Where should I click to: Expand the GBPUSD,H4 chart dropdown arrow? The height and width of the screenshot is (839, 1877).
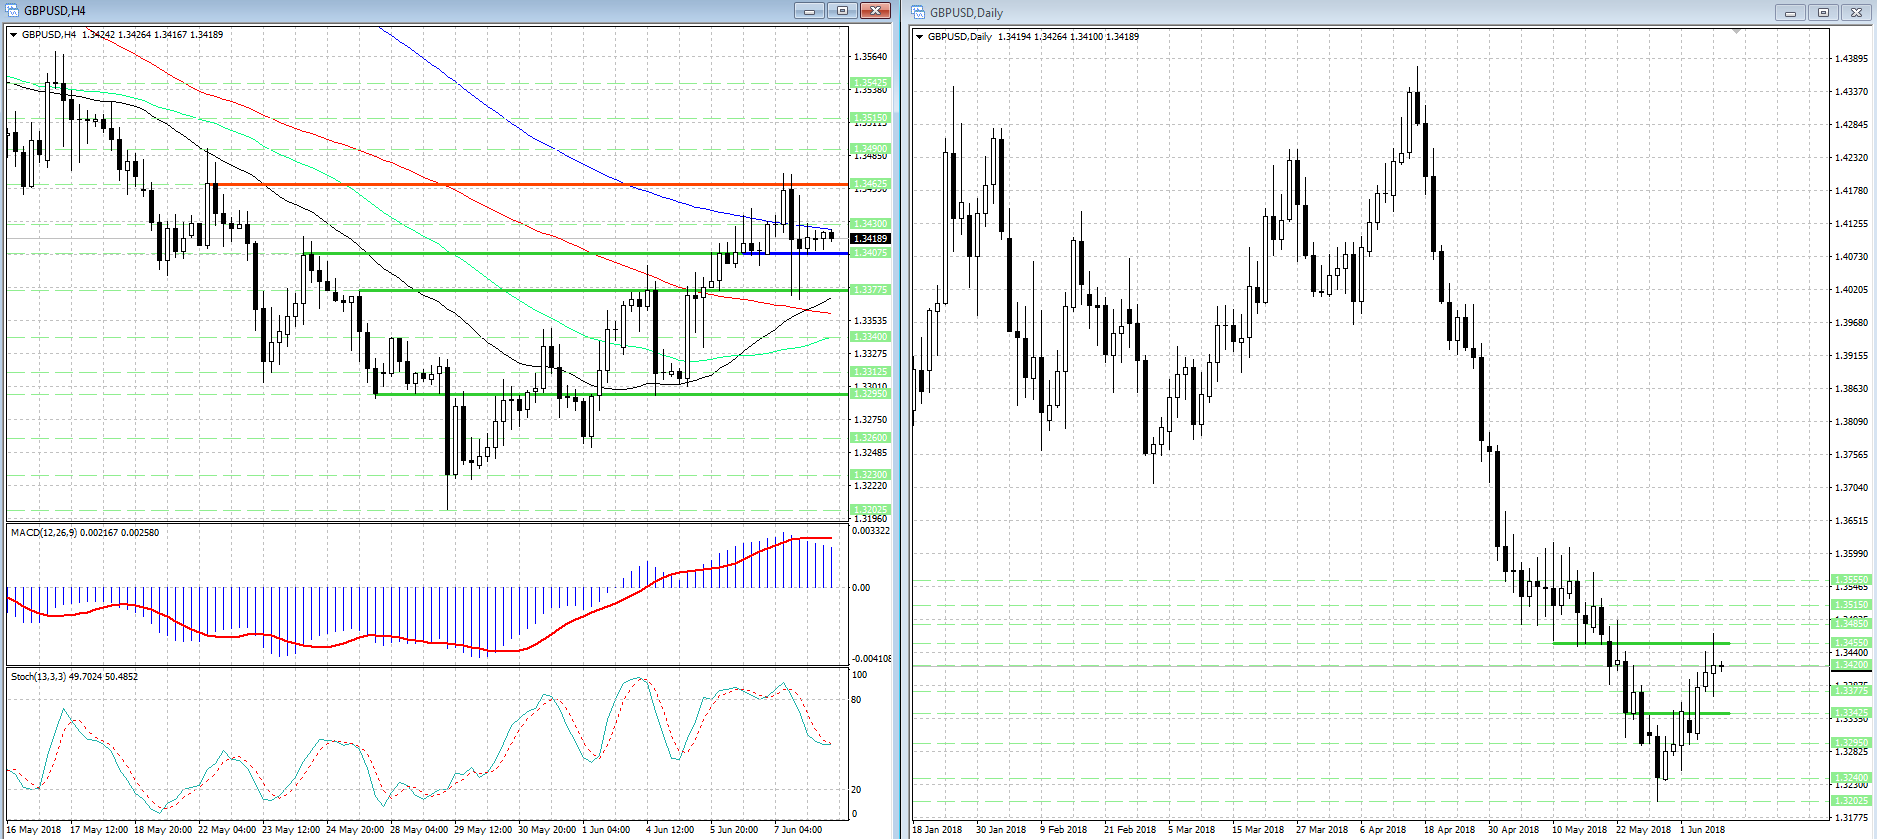pos(13,35)
